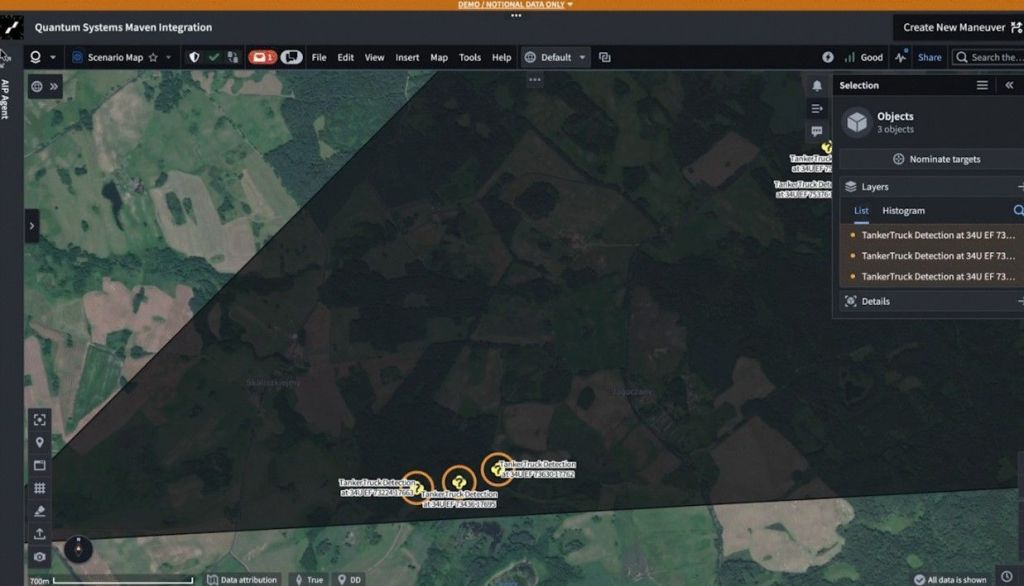Image resolution: width=1024 pixels, height=586 pixels.
Task: Click the upload icon in the left map toolbar
Action: click(39, 532)
